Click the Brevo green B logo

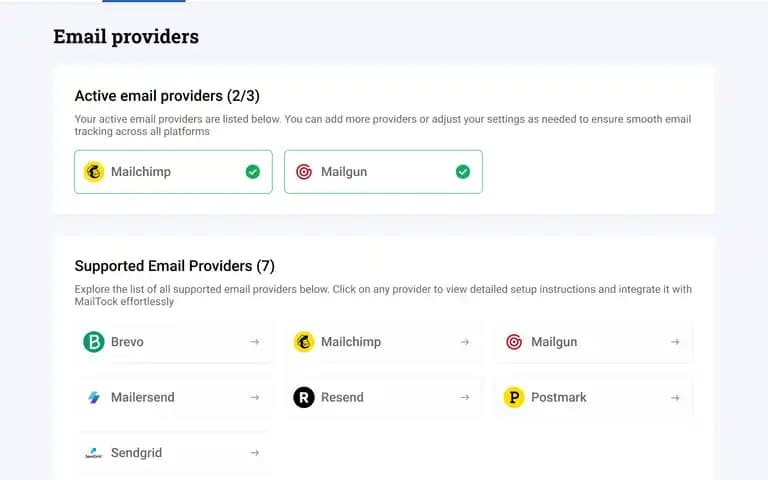(x=94, y=342)
